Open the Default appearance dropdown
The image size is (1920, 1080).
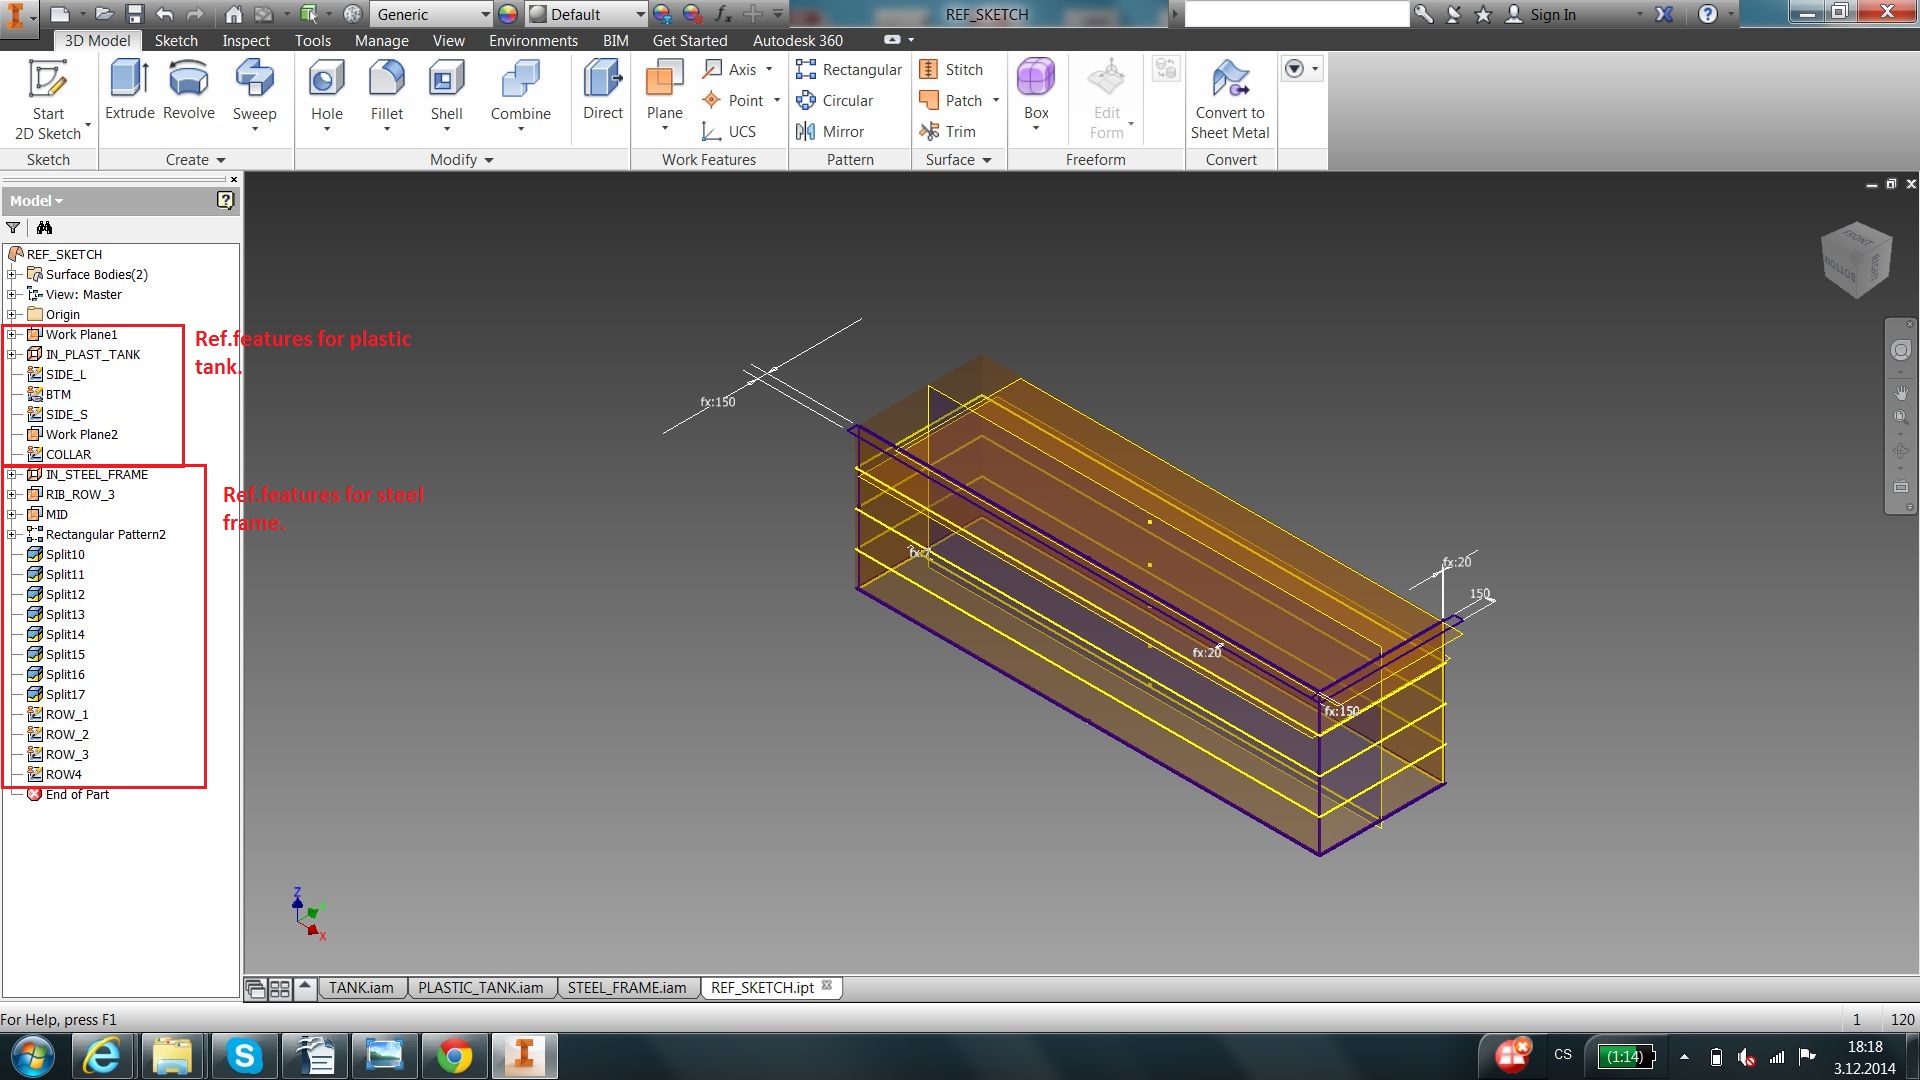click(x=640, y=14)
